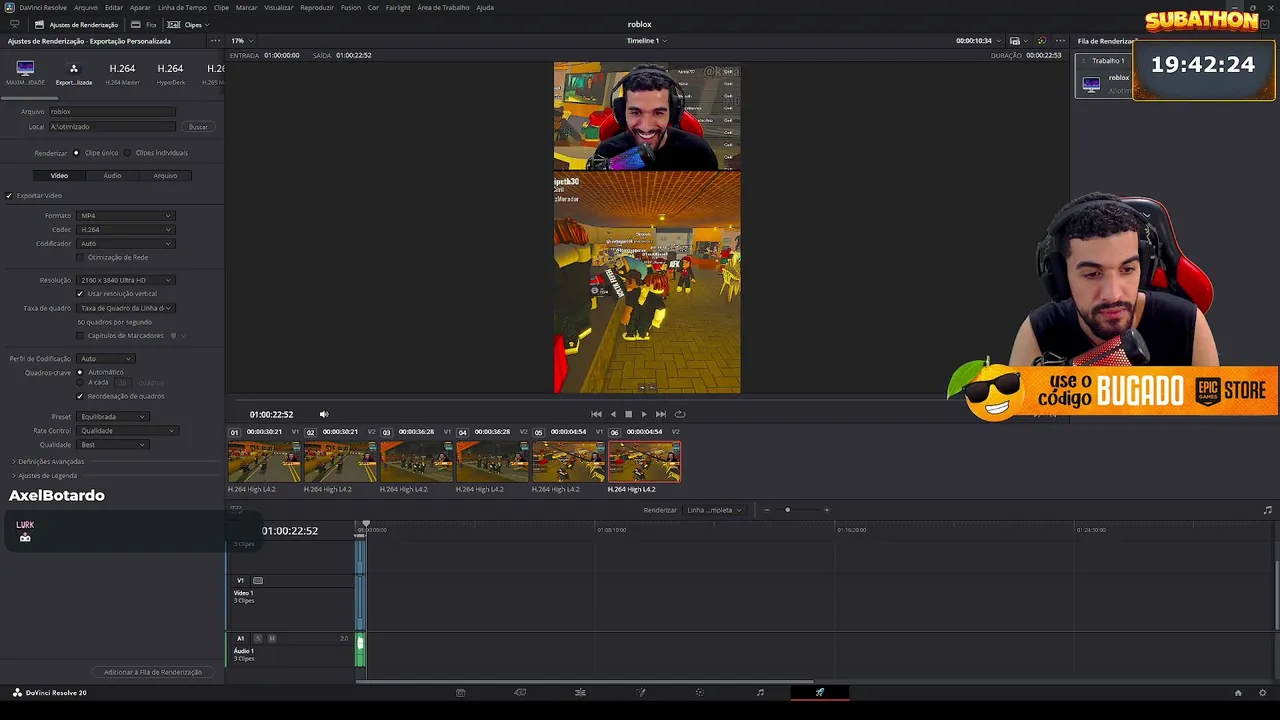
Task: Play the viewer forward
Action: [643, 414]
